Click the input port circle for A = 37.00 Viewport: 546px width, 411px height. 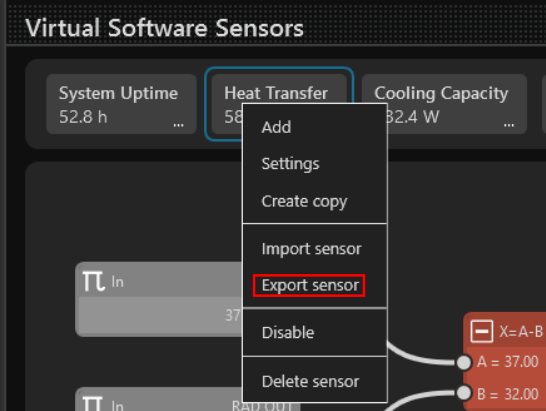(464, 363)
